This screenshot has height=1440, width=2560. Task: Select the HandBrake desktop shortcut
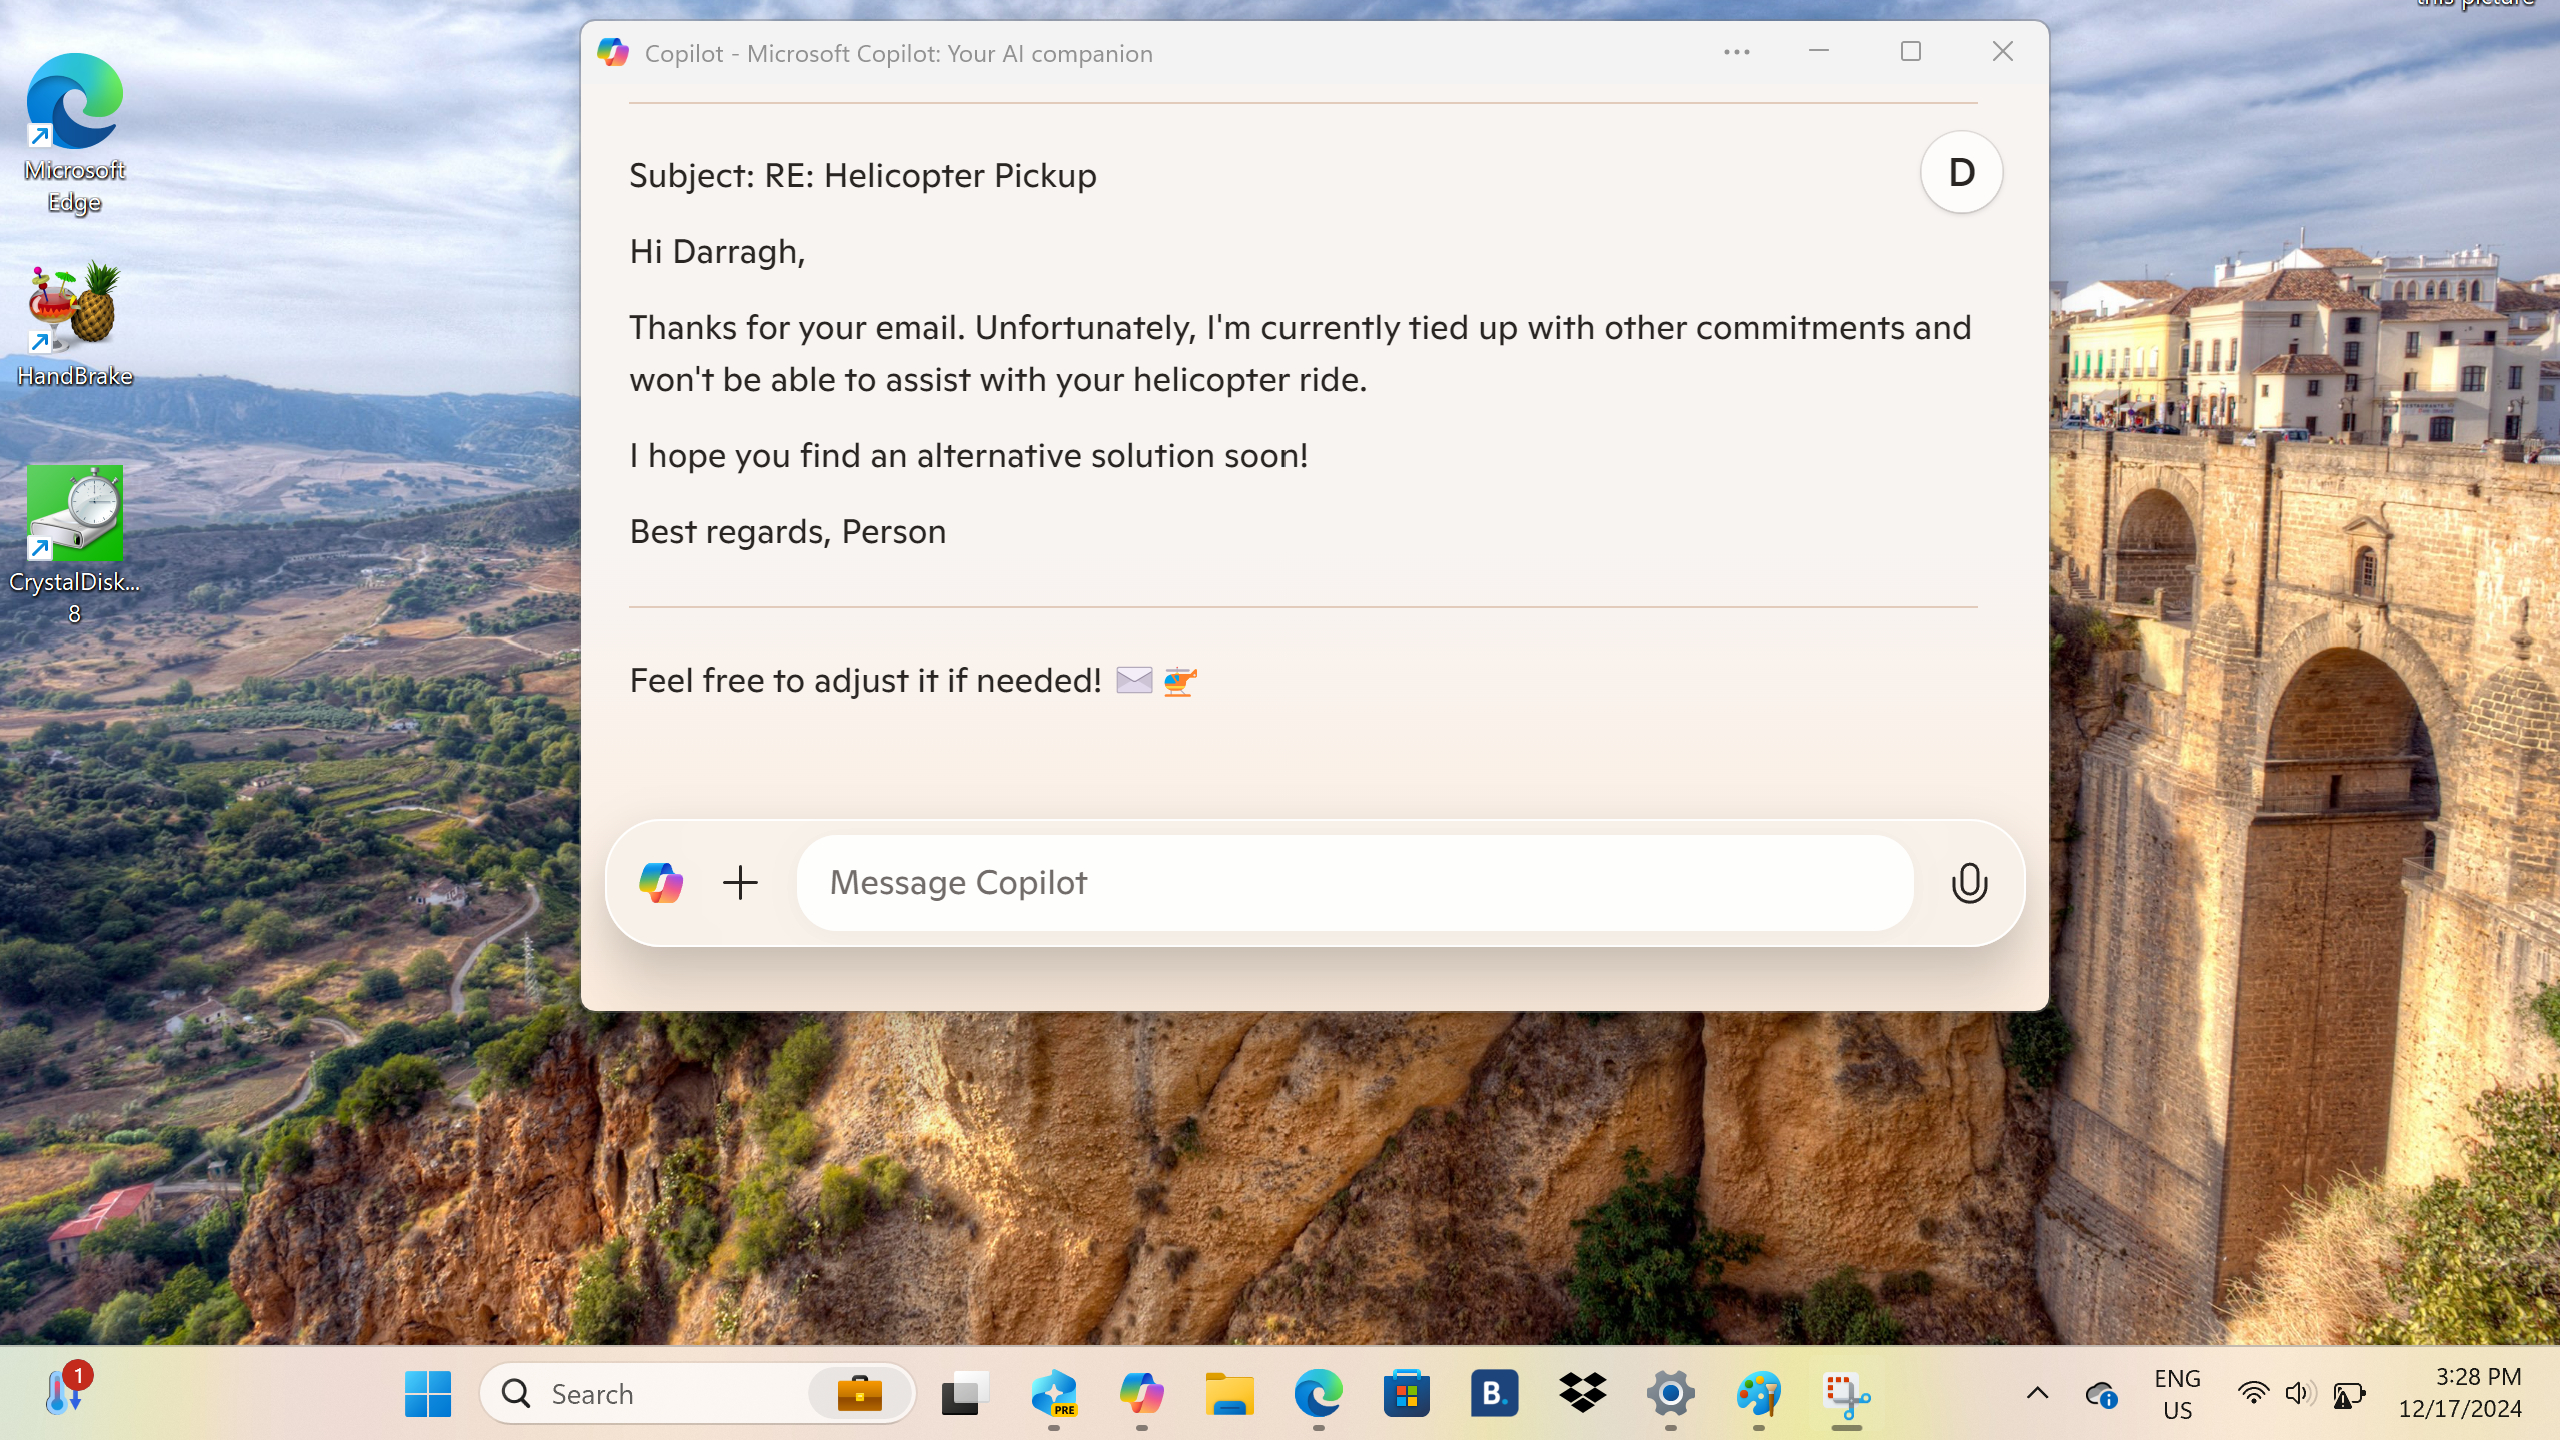(75, 322)
